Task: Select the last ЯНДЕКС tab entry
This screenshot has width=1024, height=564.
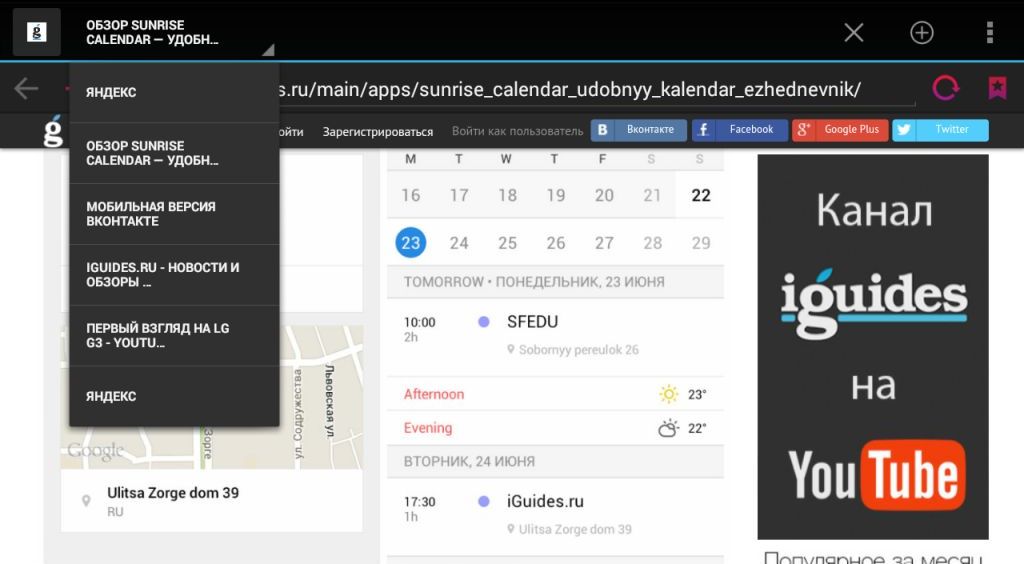Action: tap(174, 396)
